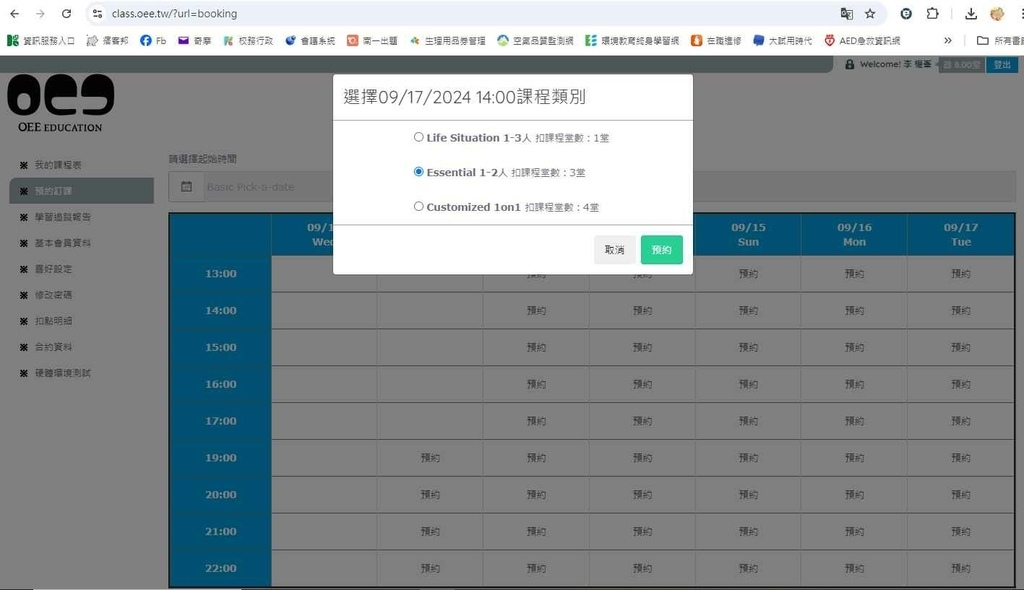Reload the booking page
The image size is (1024, 590).
point(66,13)
